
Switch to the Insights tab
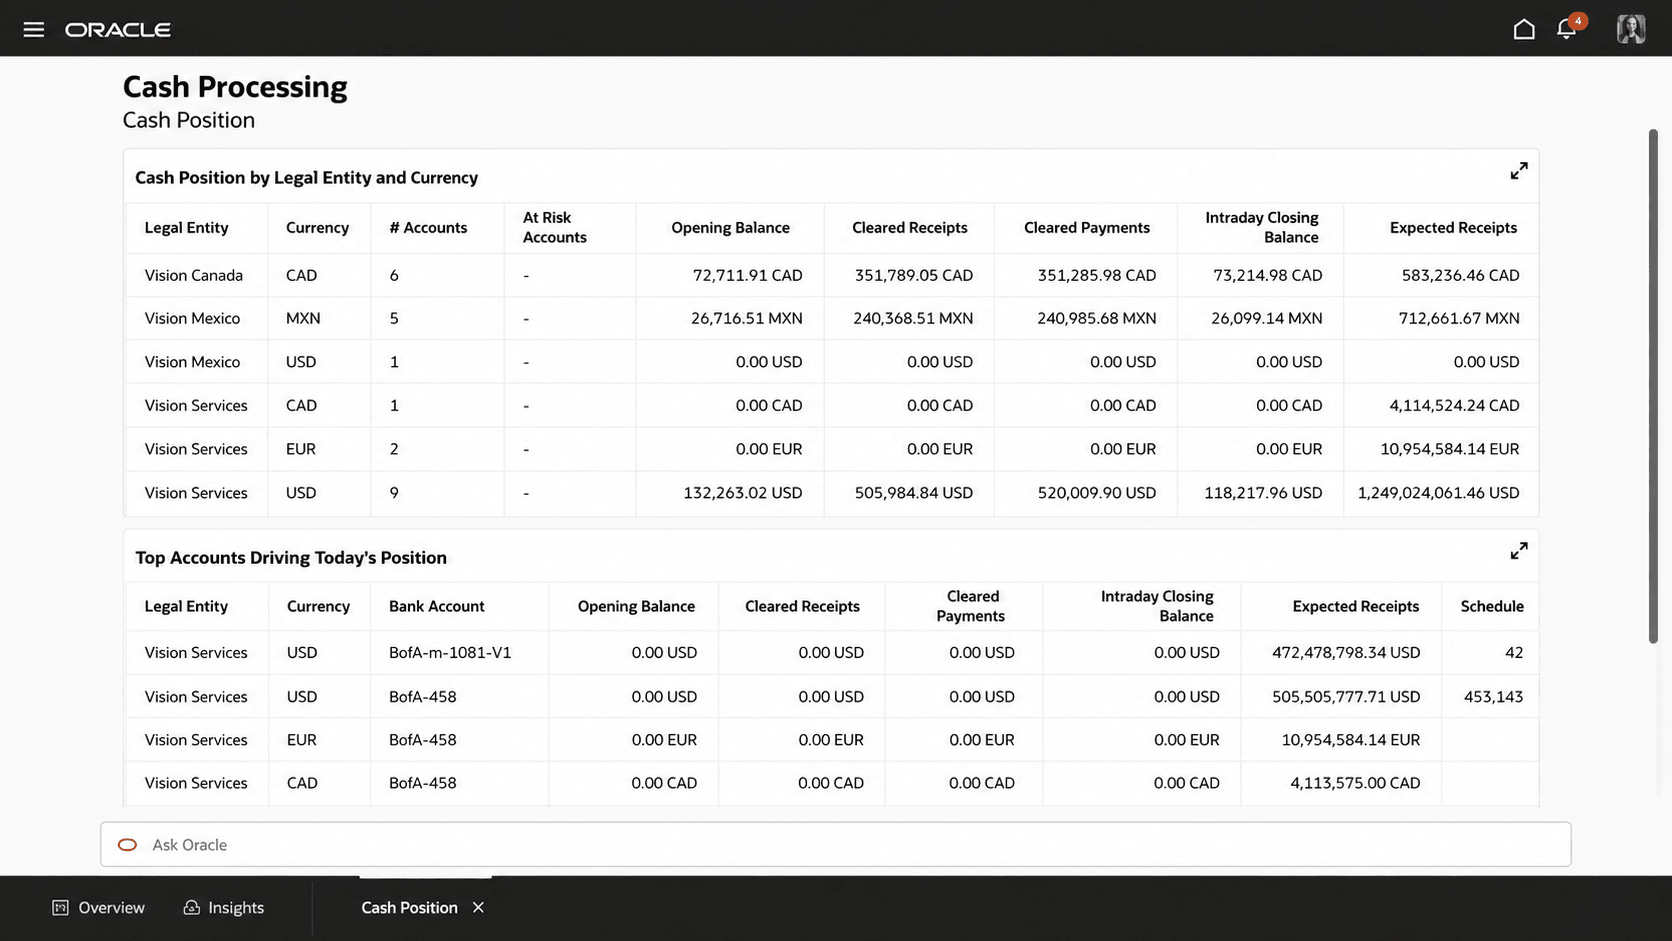(x=224, y=908)
